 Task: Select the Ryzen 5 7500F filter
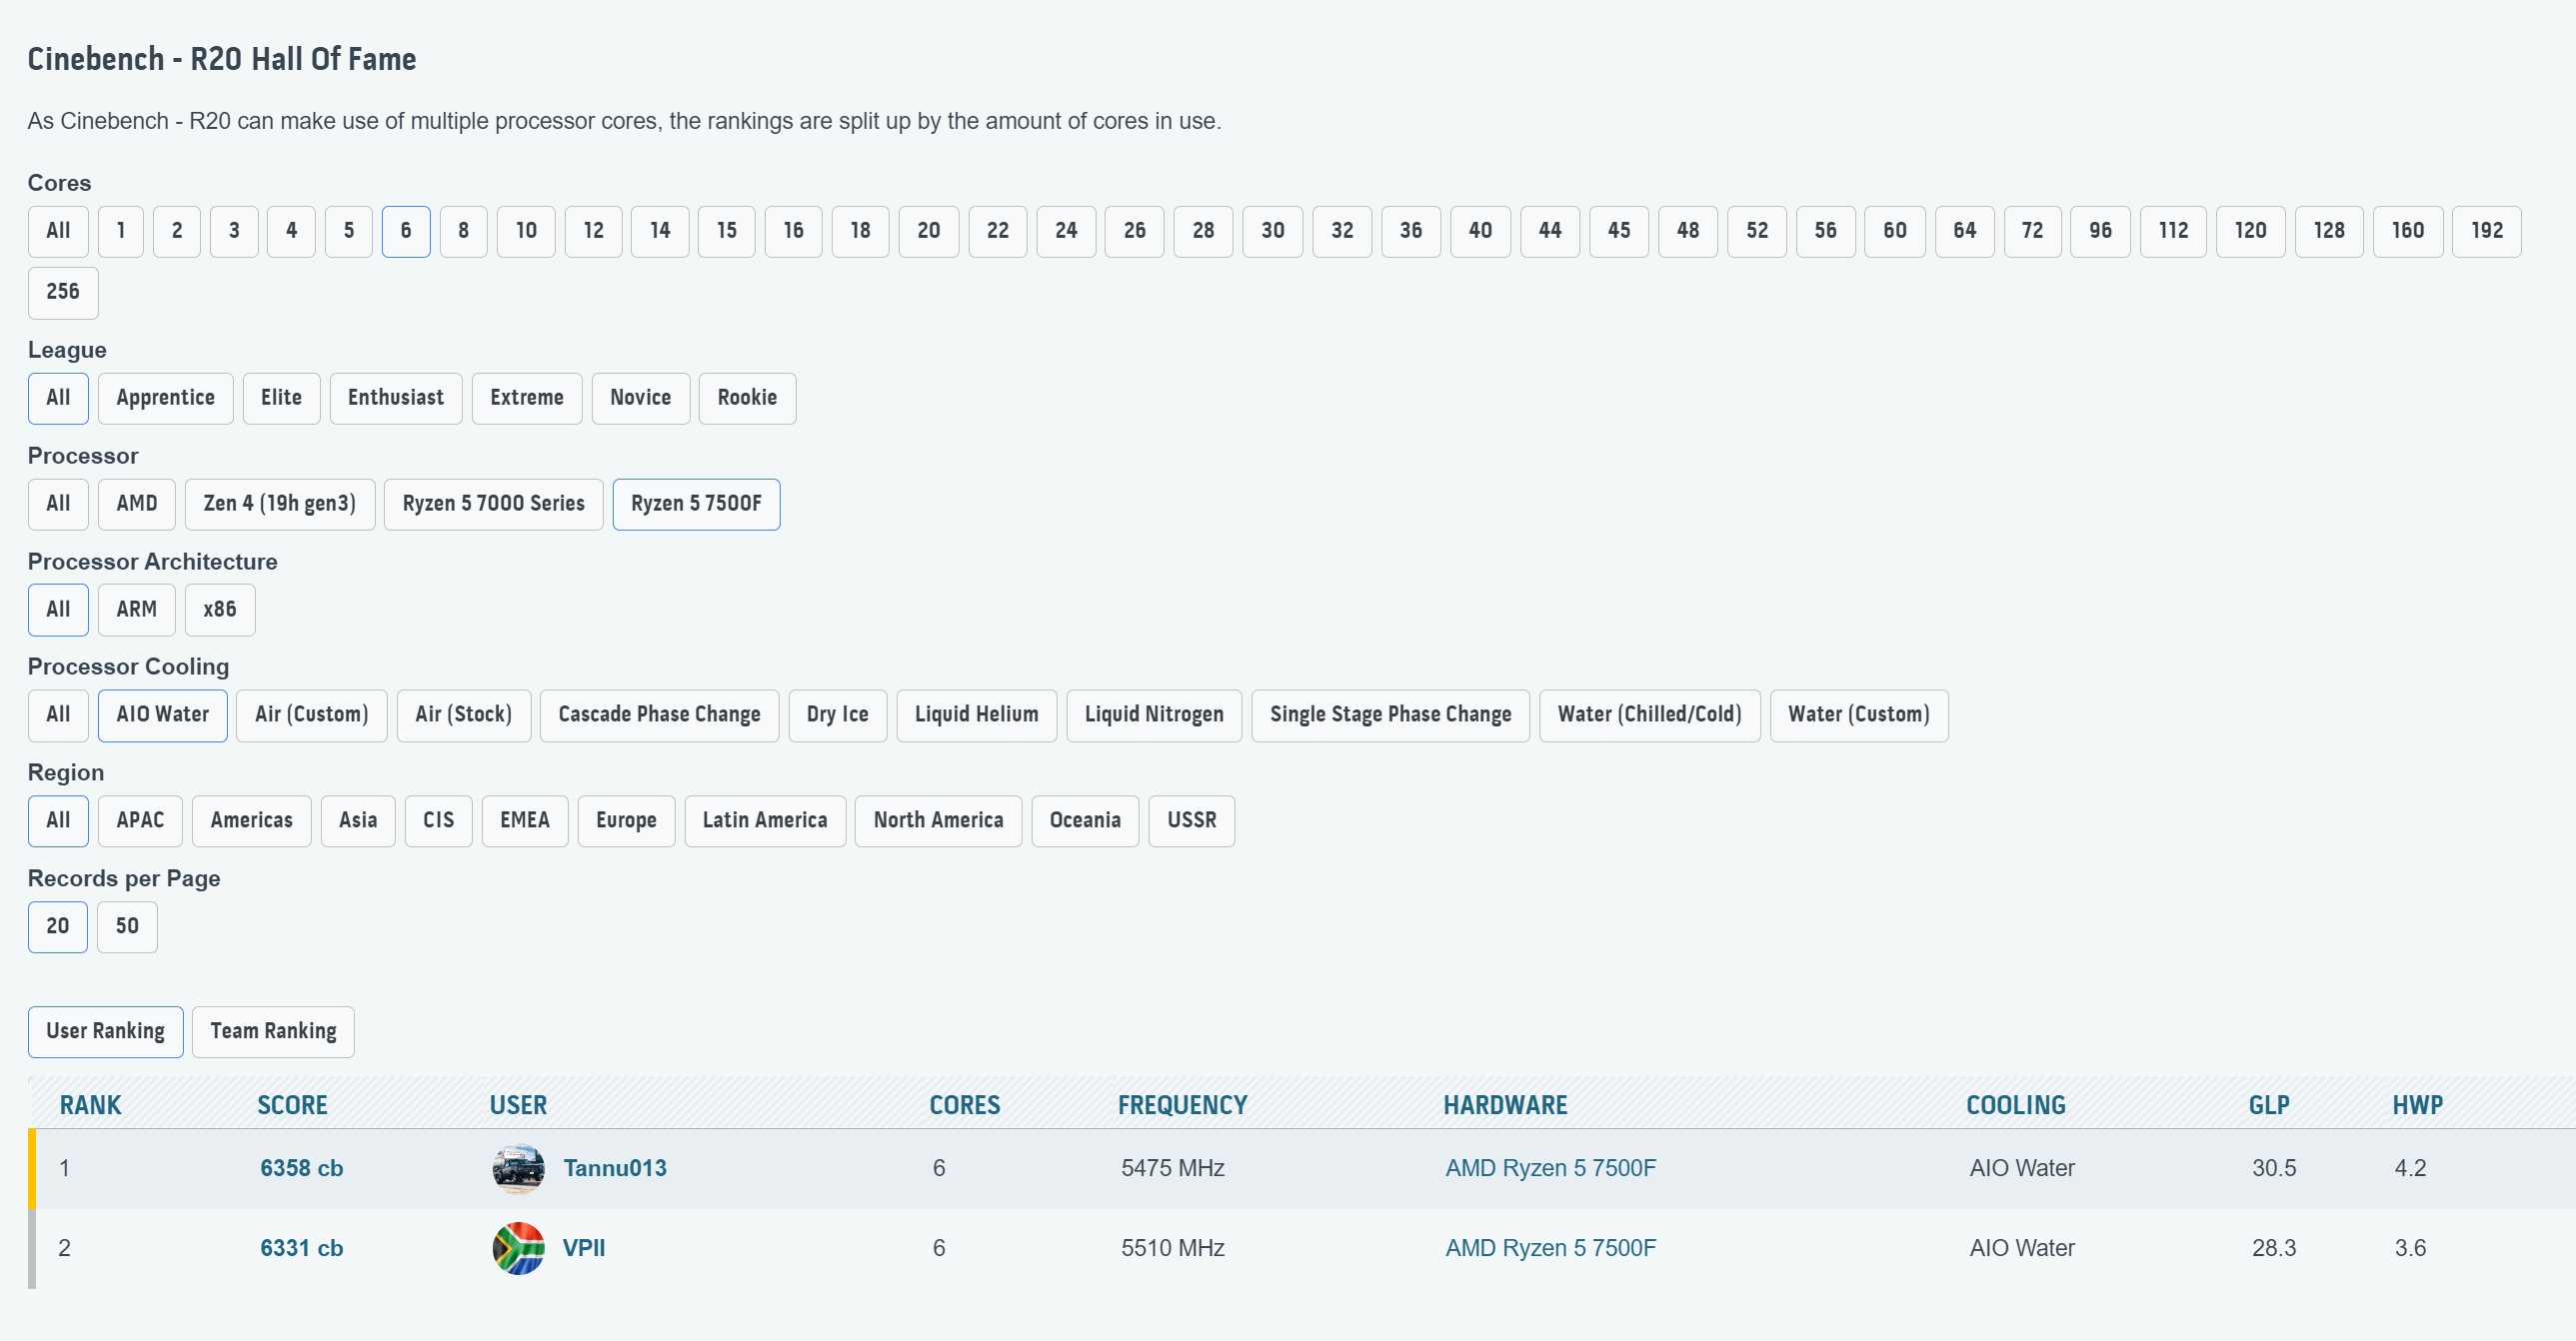click(x=696, y=504)
